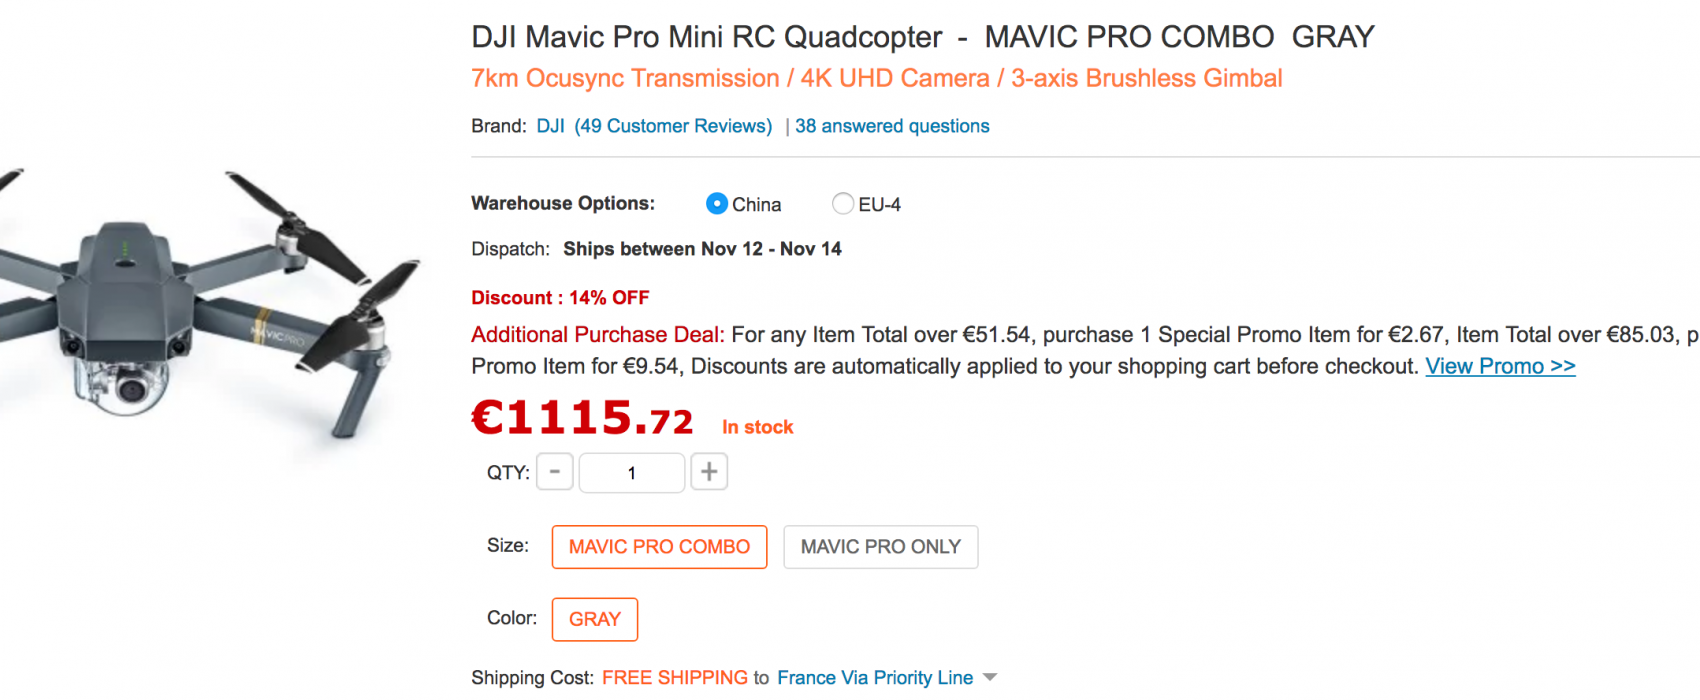
Task: View the 49 Customer Reviews
Action: 673,126
